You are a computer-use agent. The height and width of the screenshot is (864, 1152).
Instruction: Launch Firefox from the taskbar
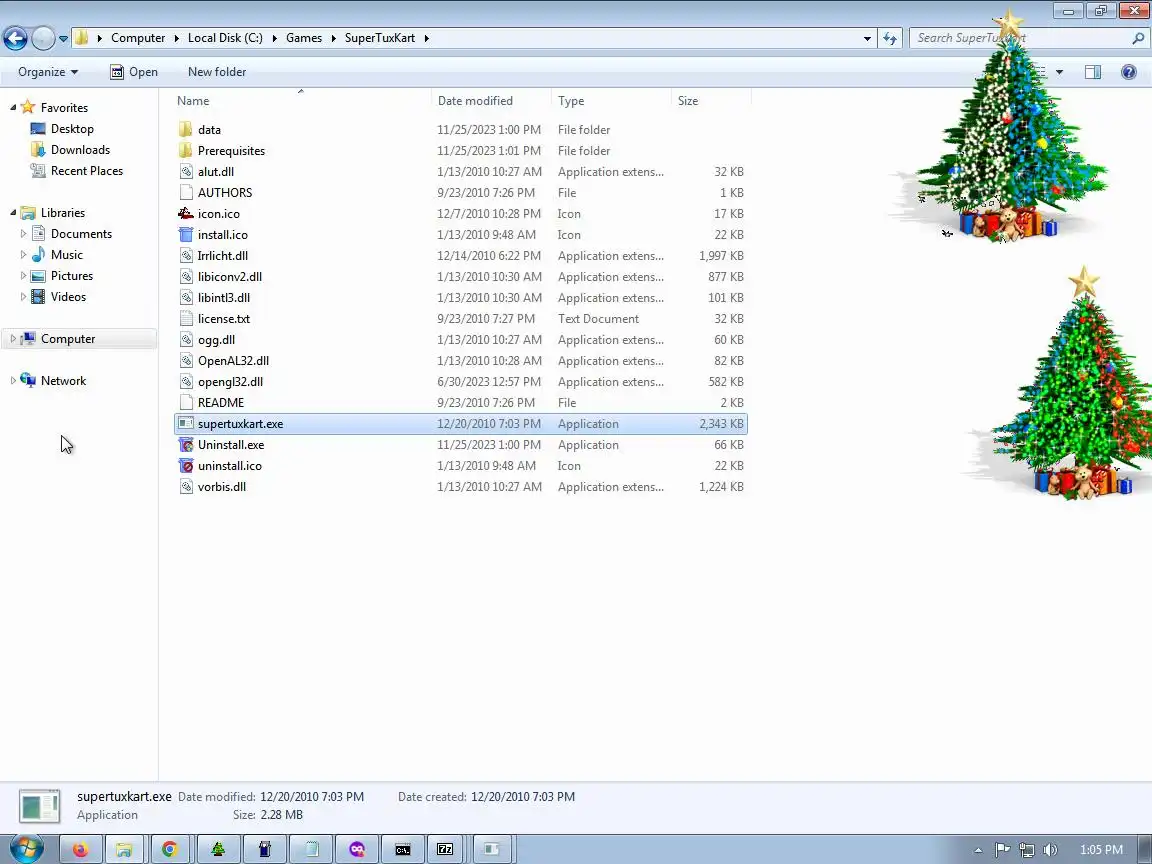pos(80,849)
